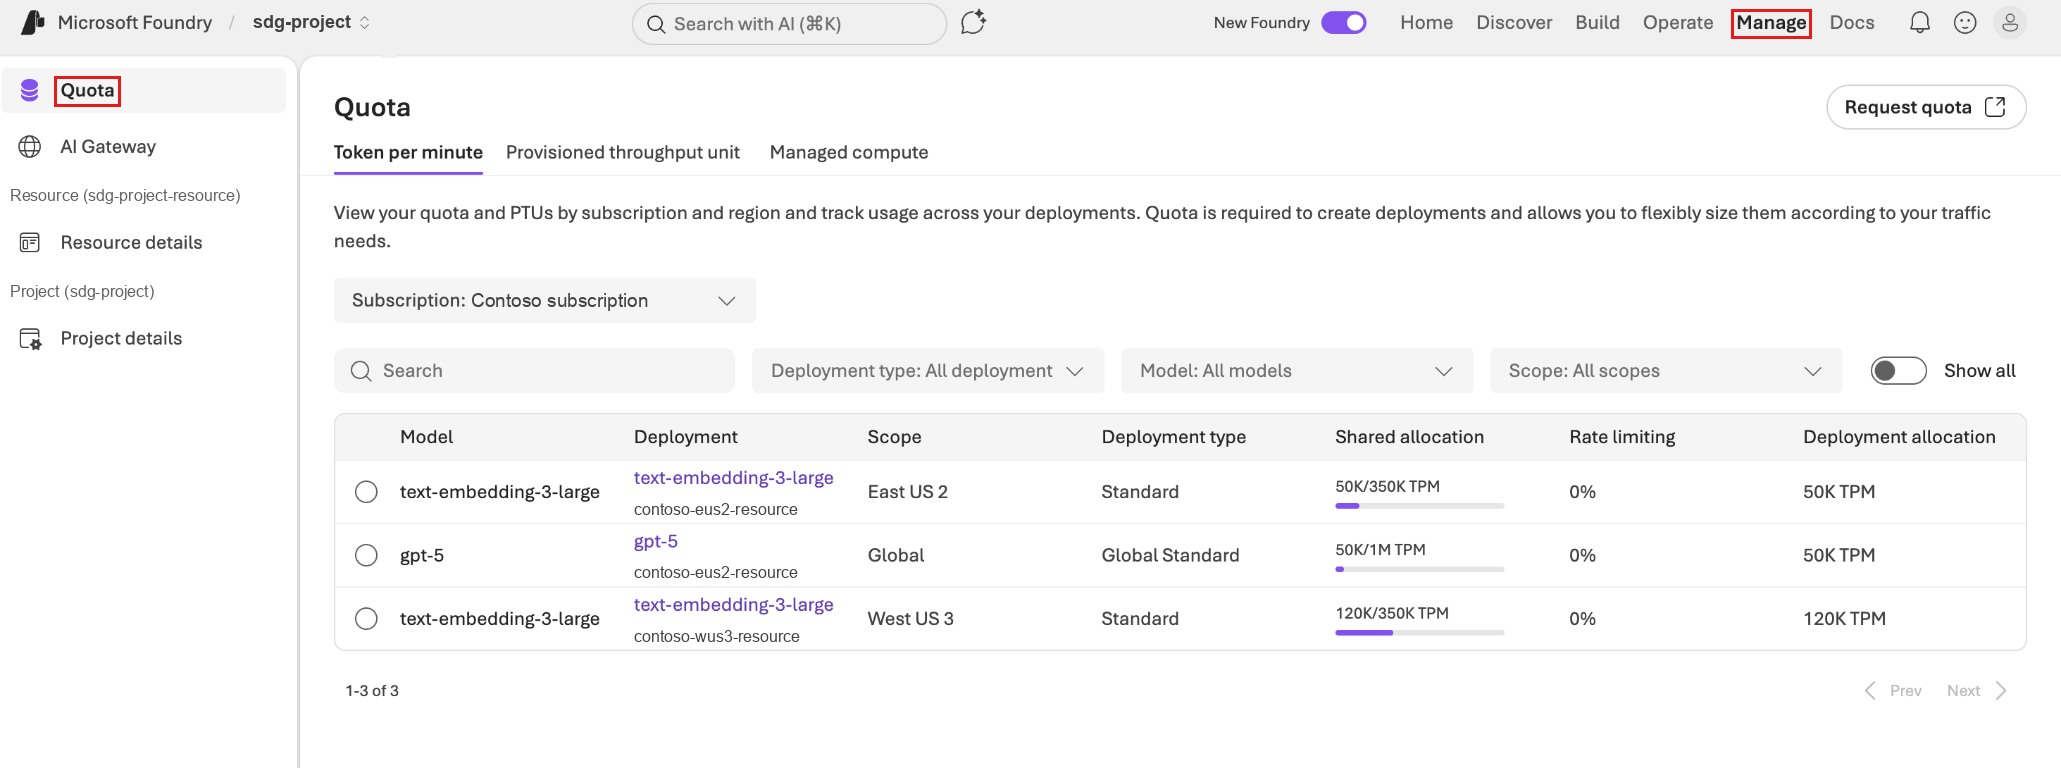This screenshot has height=768, width=2061.
Task: Click the Project details icon
Action: click(30, 339)
